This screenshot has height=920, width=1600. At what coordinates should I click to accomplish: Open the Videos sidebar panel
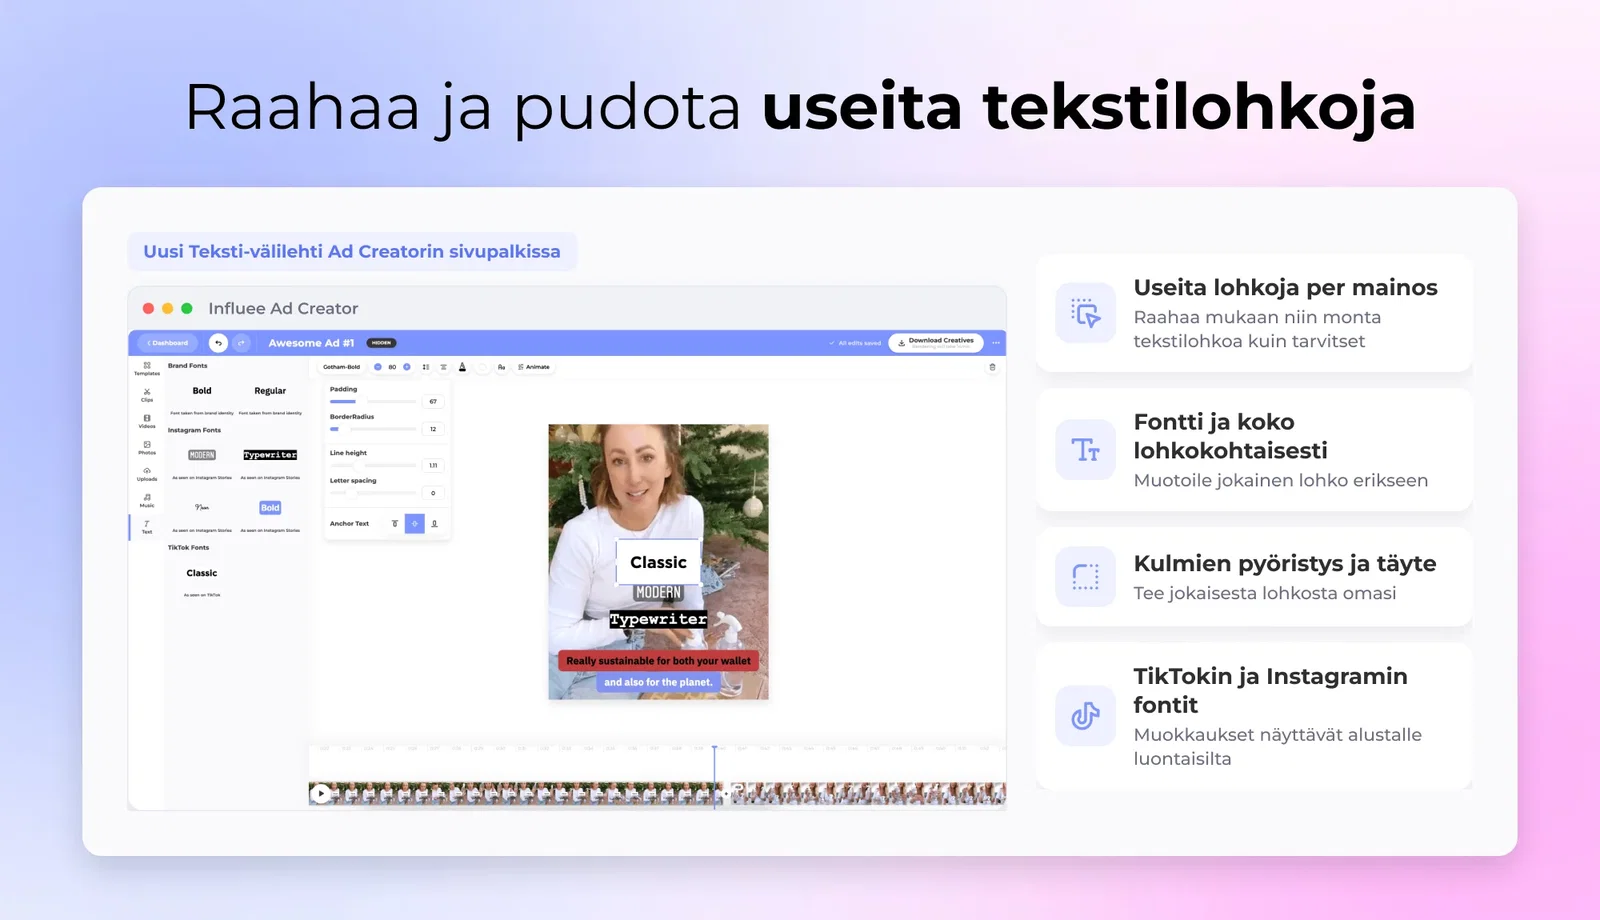(x=147, y=421)
